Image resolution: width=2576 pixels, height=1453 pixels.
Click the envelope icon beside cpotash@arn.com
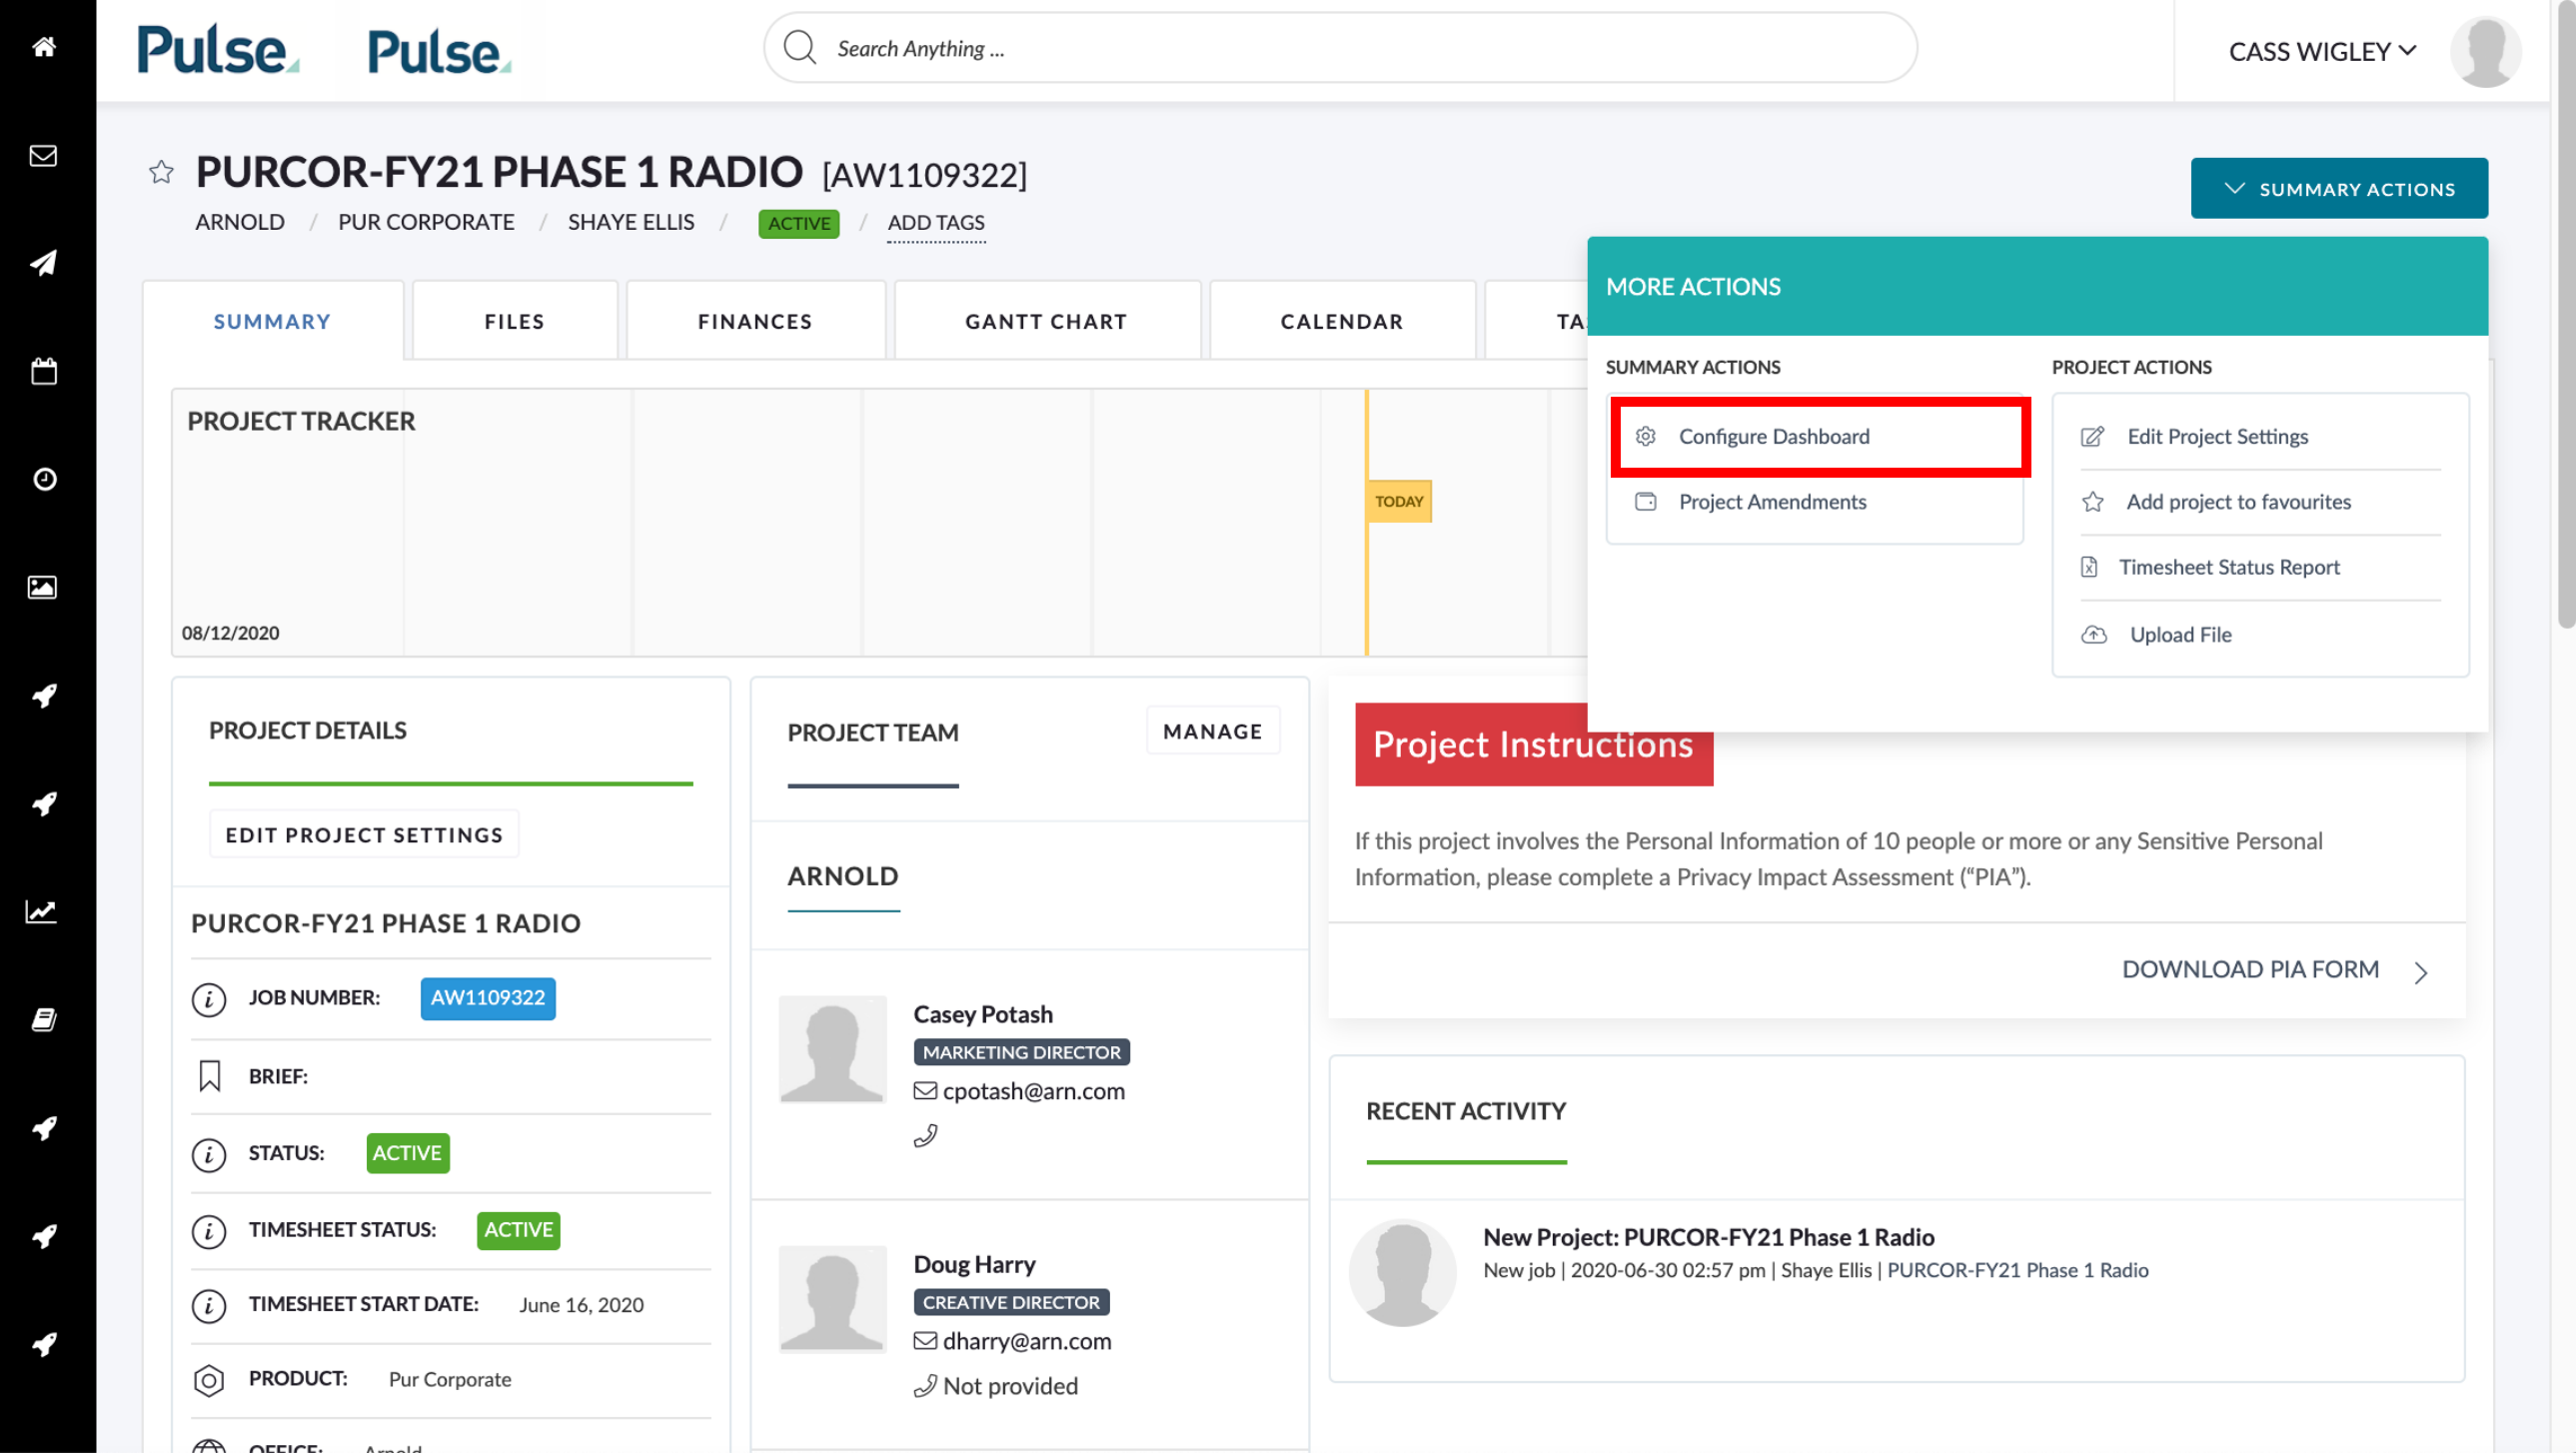coord(925,1091)
